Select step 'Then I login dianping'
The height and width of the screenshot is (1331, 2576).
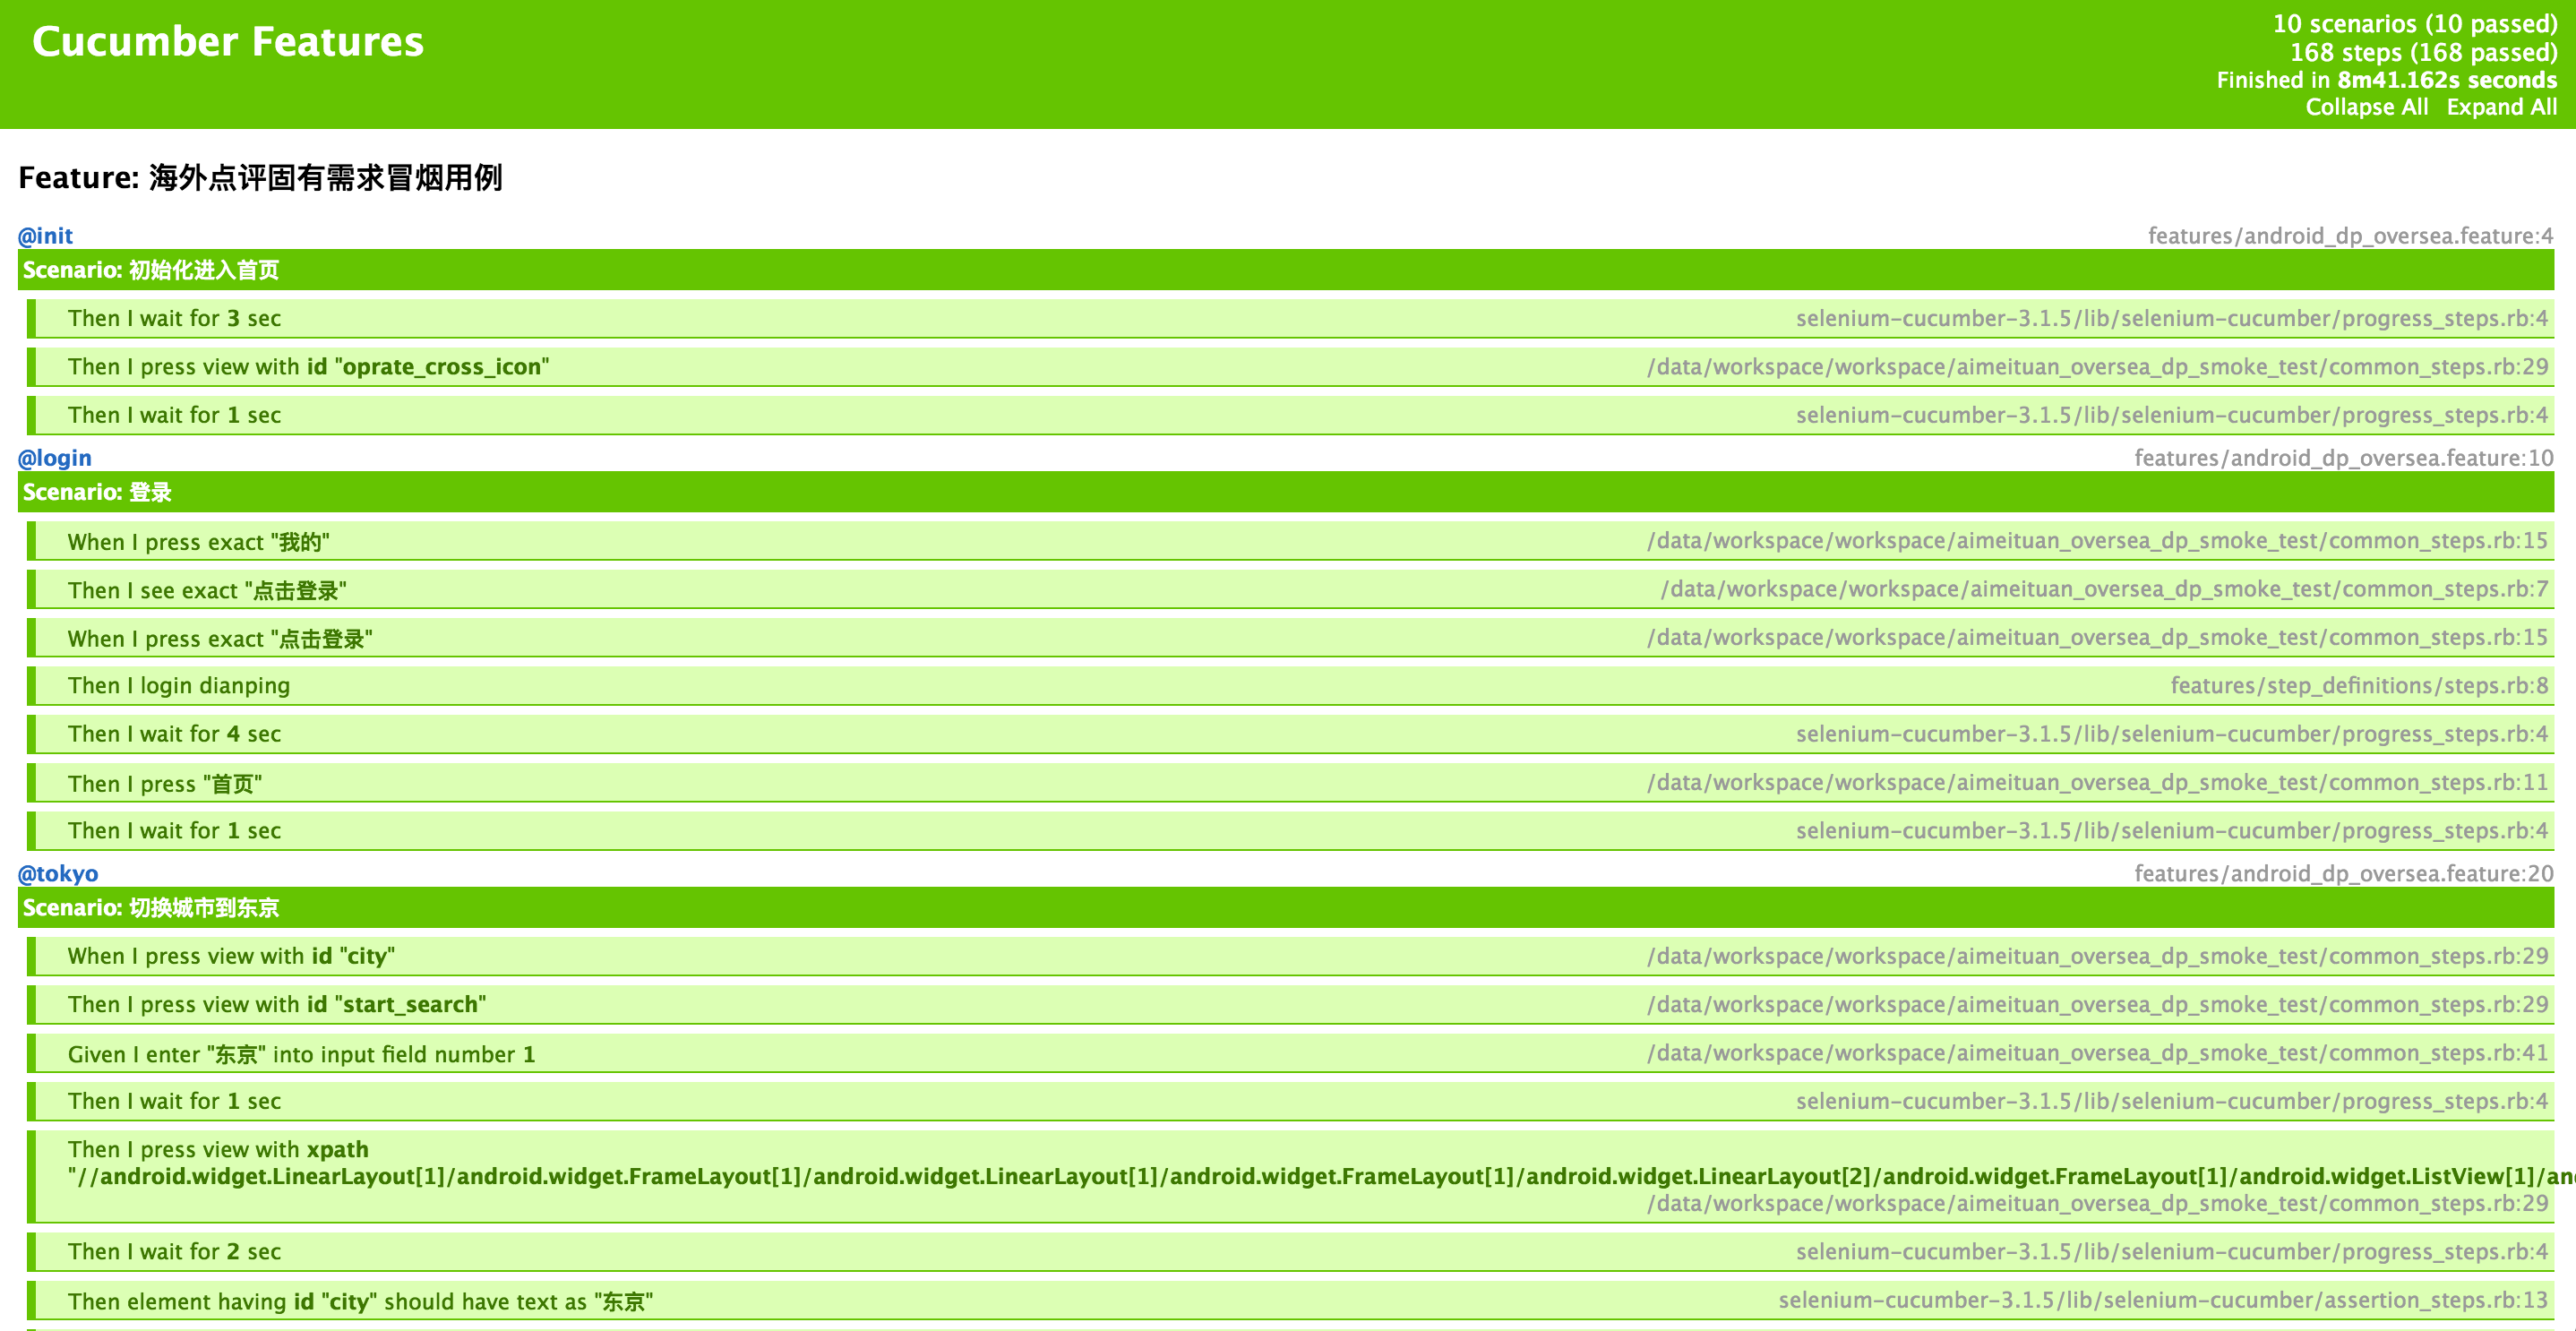(1290, 686)
